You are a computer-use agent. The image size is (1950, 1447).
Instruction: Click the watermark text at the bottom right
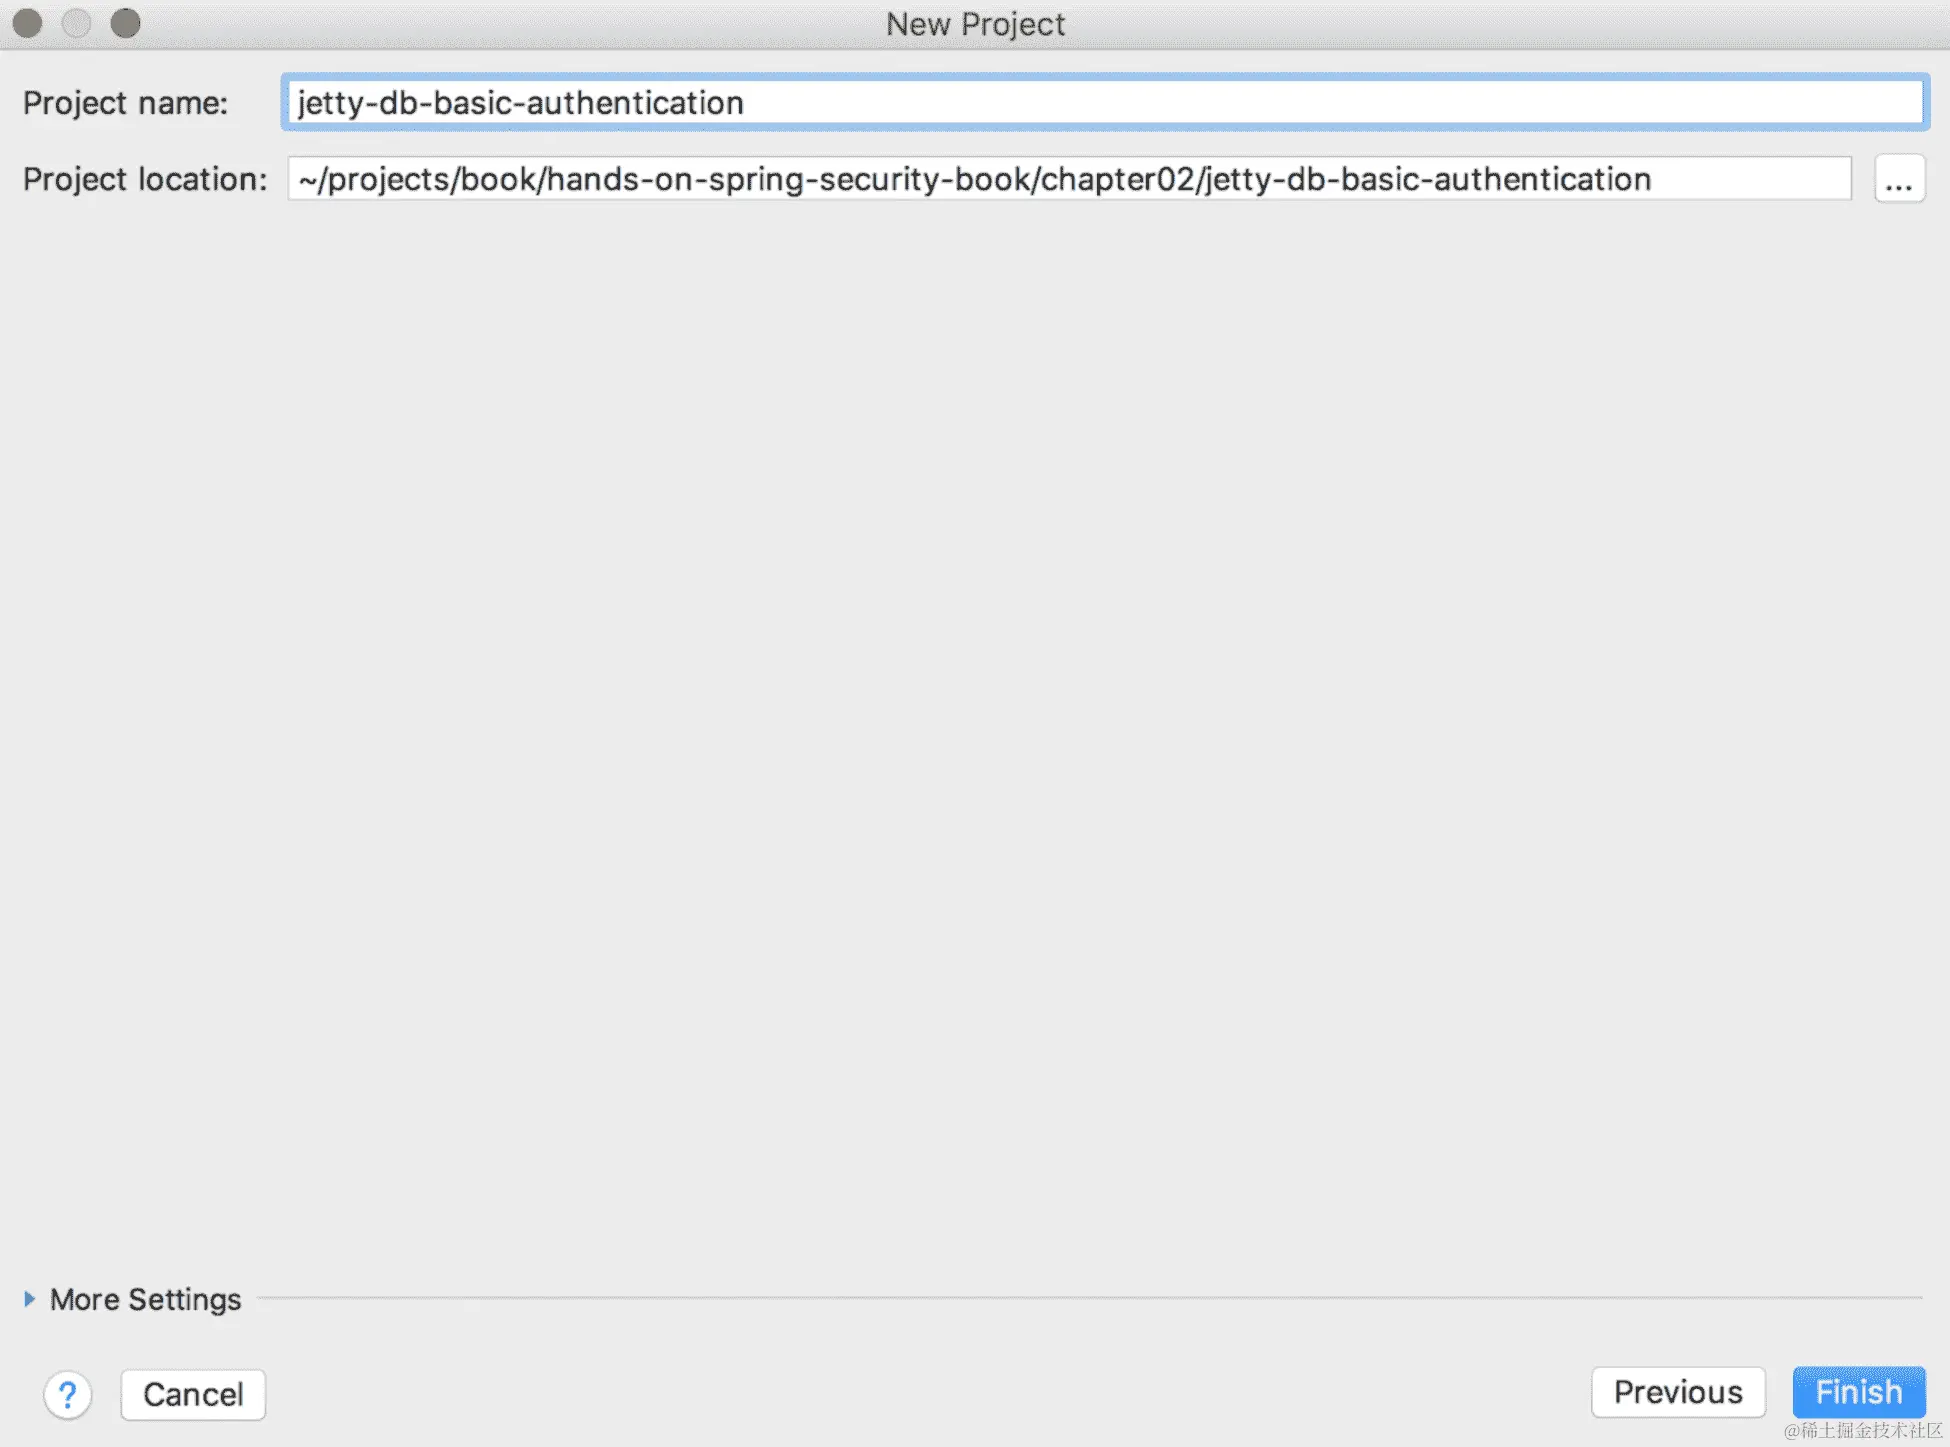tap(1862, 1431)
